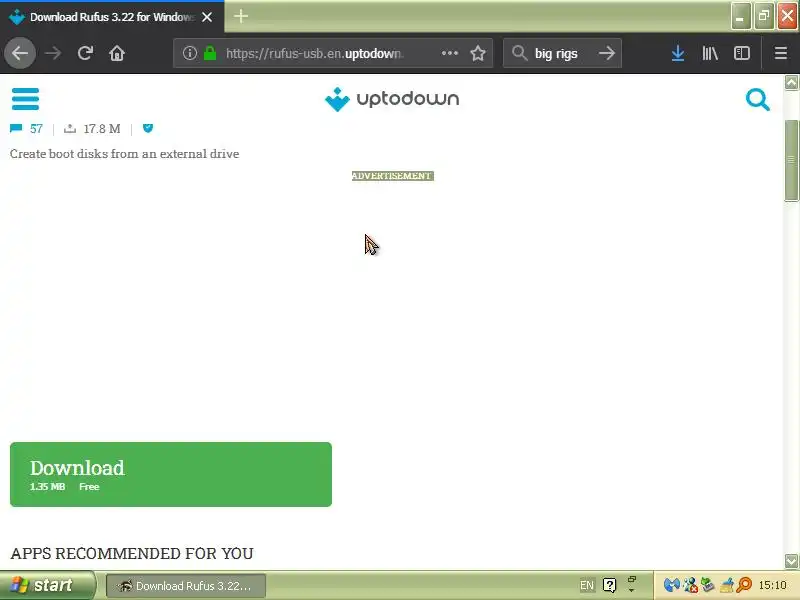Open Uptodown site search magnifier
This screenshot has width=800, height=600.
click(x=758, y=99)
